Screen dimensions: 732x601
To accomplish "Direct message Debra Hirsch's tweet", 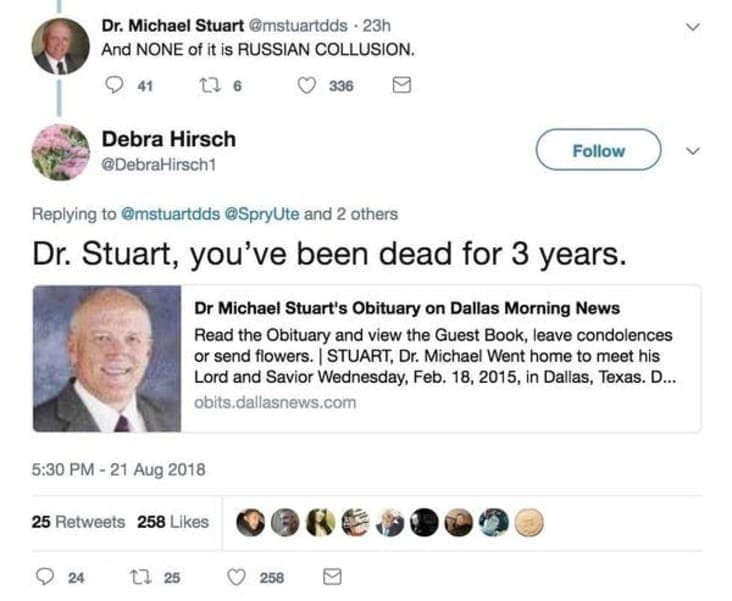I will pos(333,577).
